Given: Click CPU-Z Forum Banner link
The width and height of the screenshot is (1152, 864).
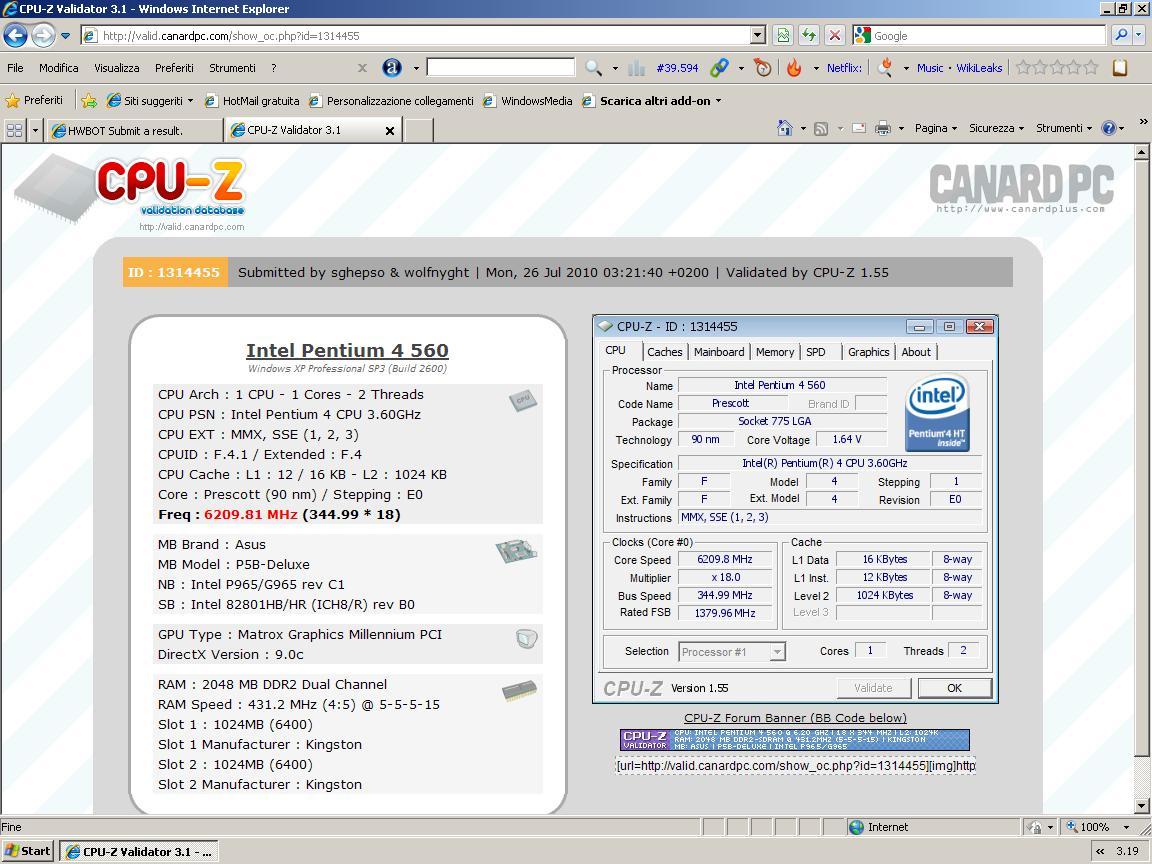Looking at the screenshot, I should 795,718.
